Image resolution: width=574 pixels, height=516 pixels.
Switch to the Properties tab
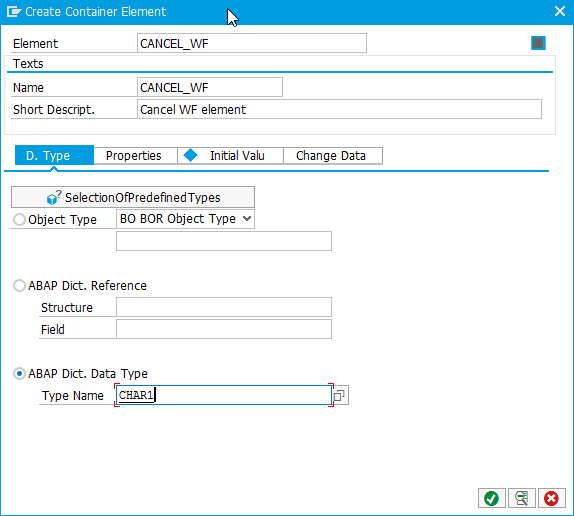click(x=134, y=156)
